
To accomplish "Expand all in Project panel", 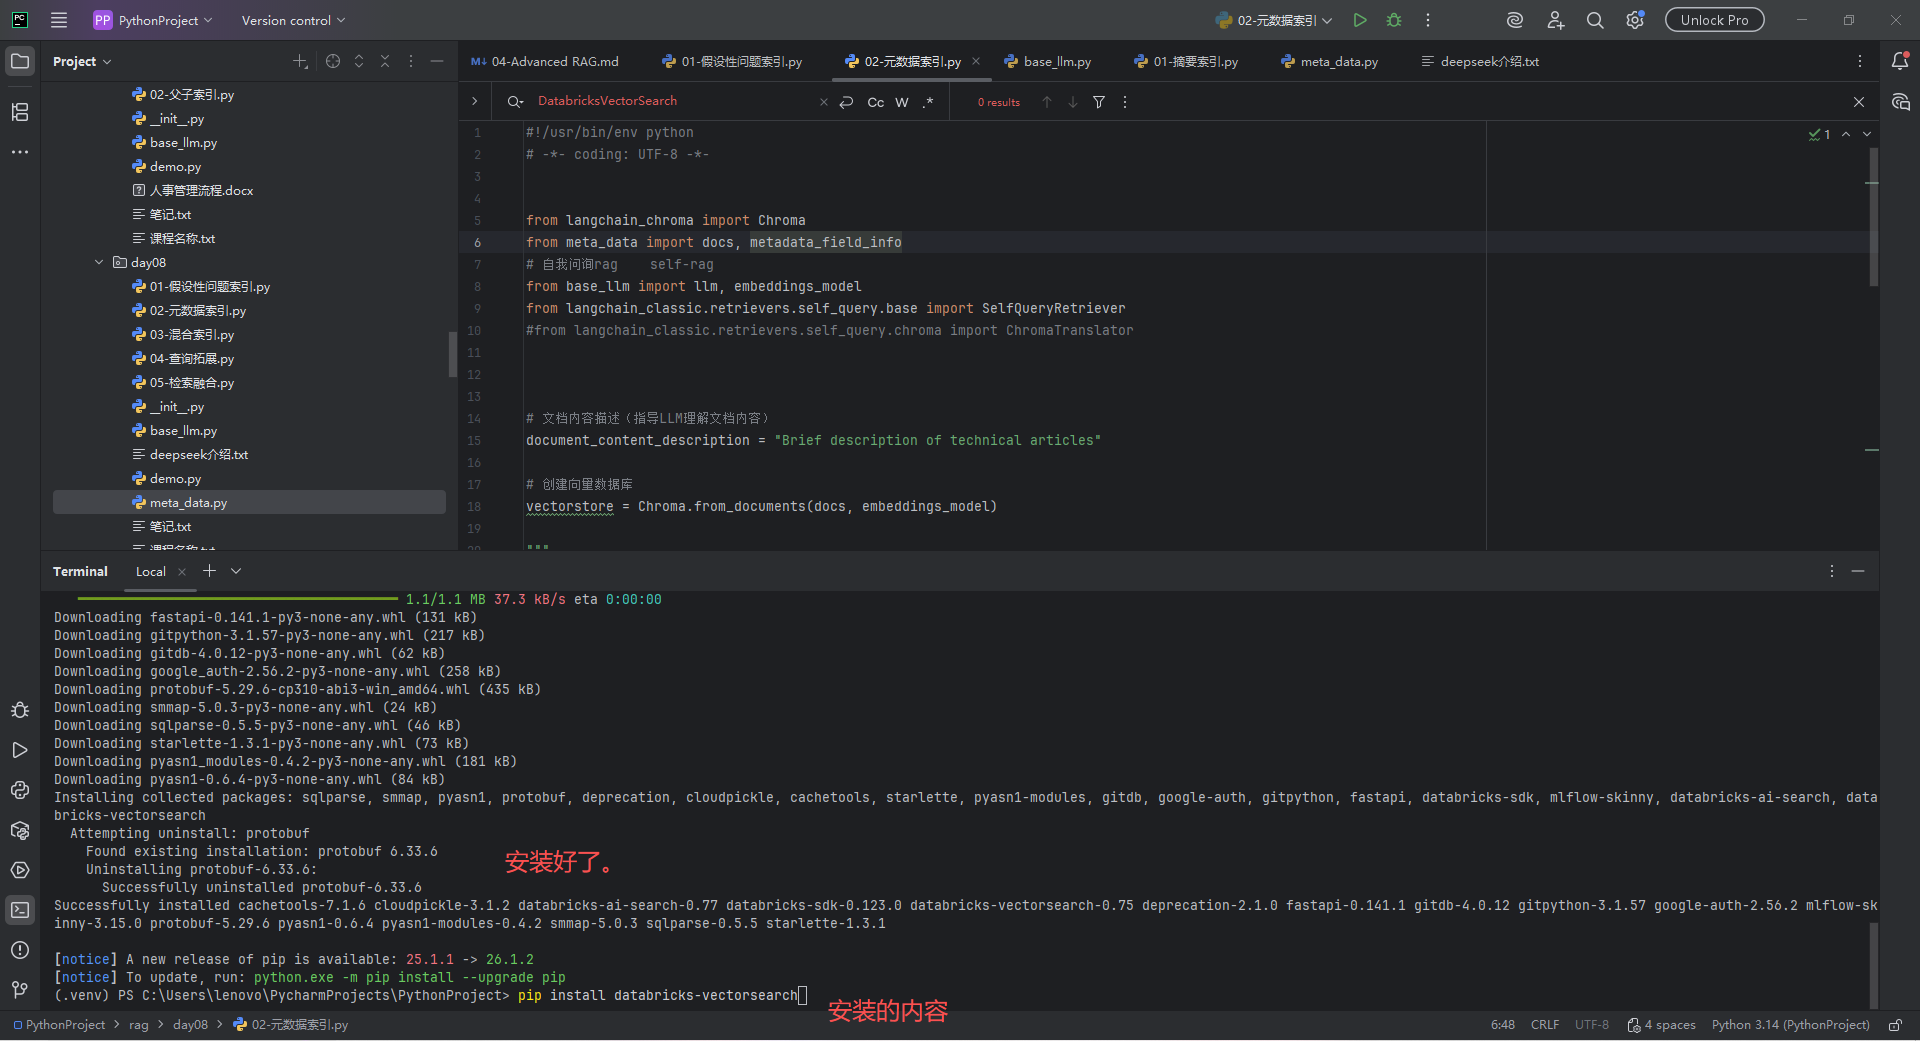I will (x=359, y=62).
